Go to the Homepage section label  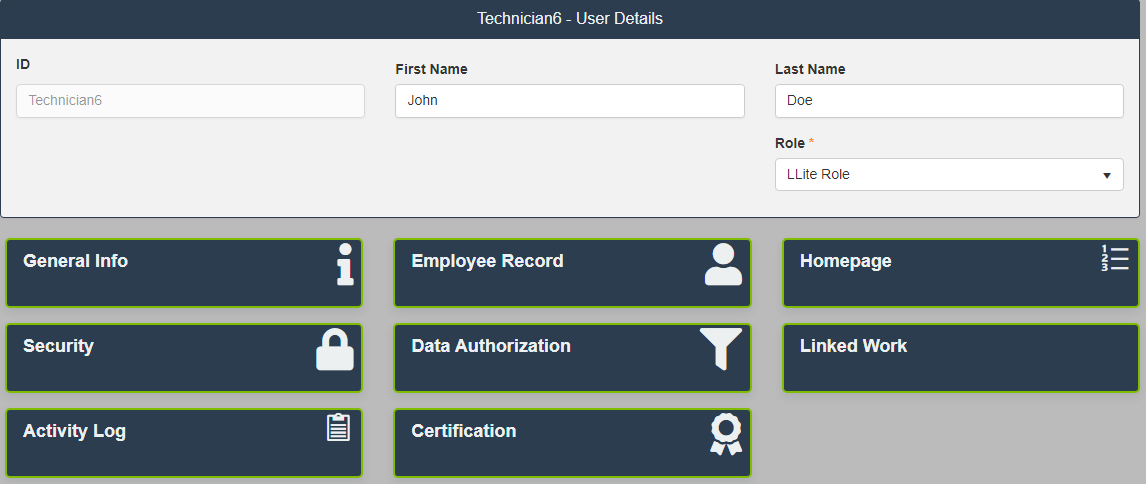pyautogui.click(x=845, y=261)
